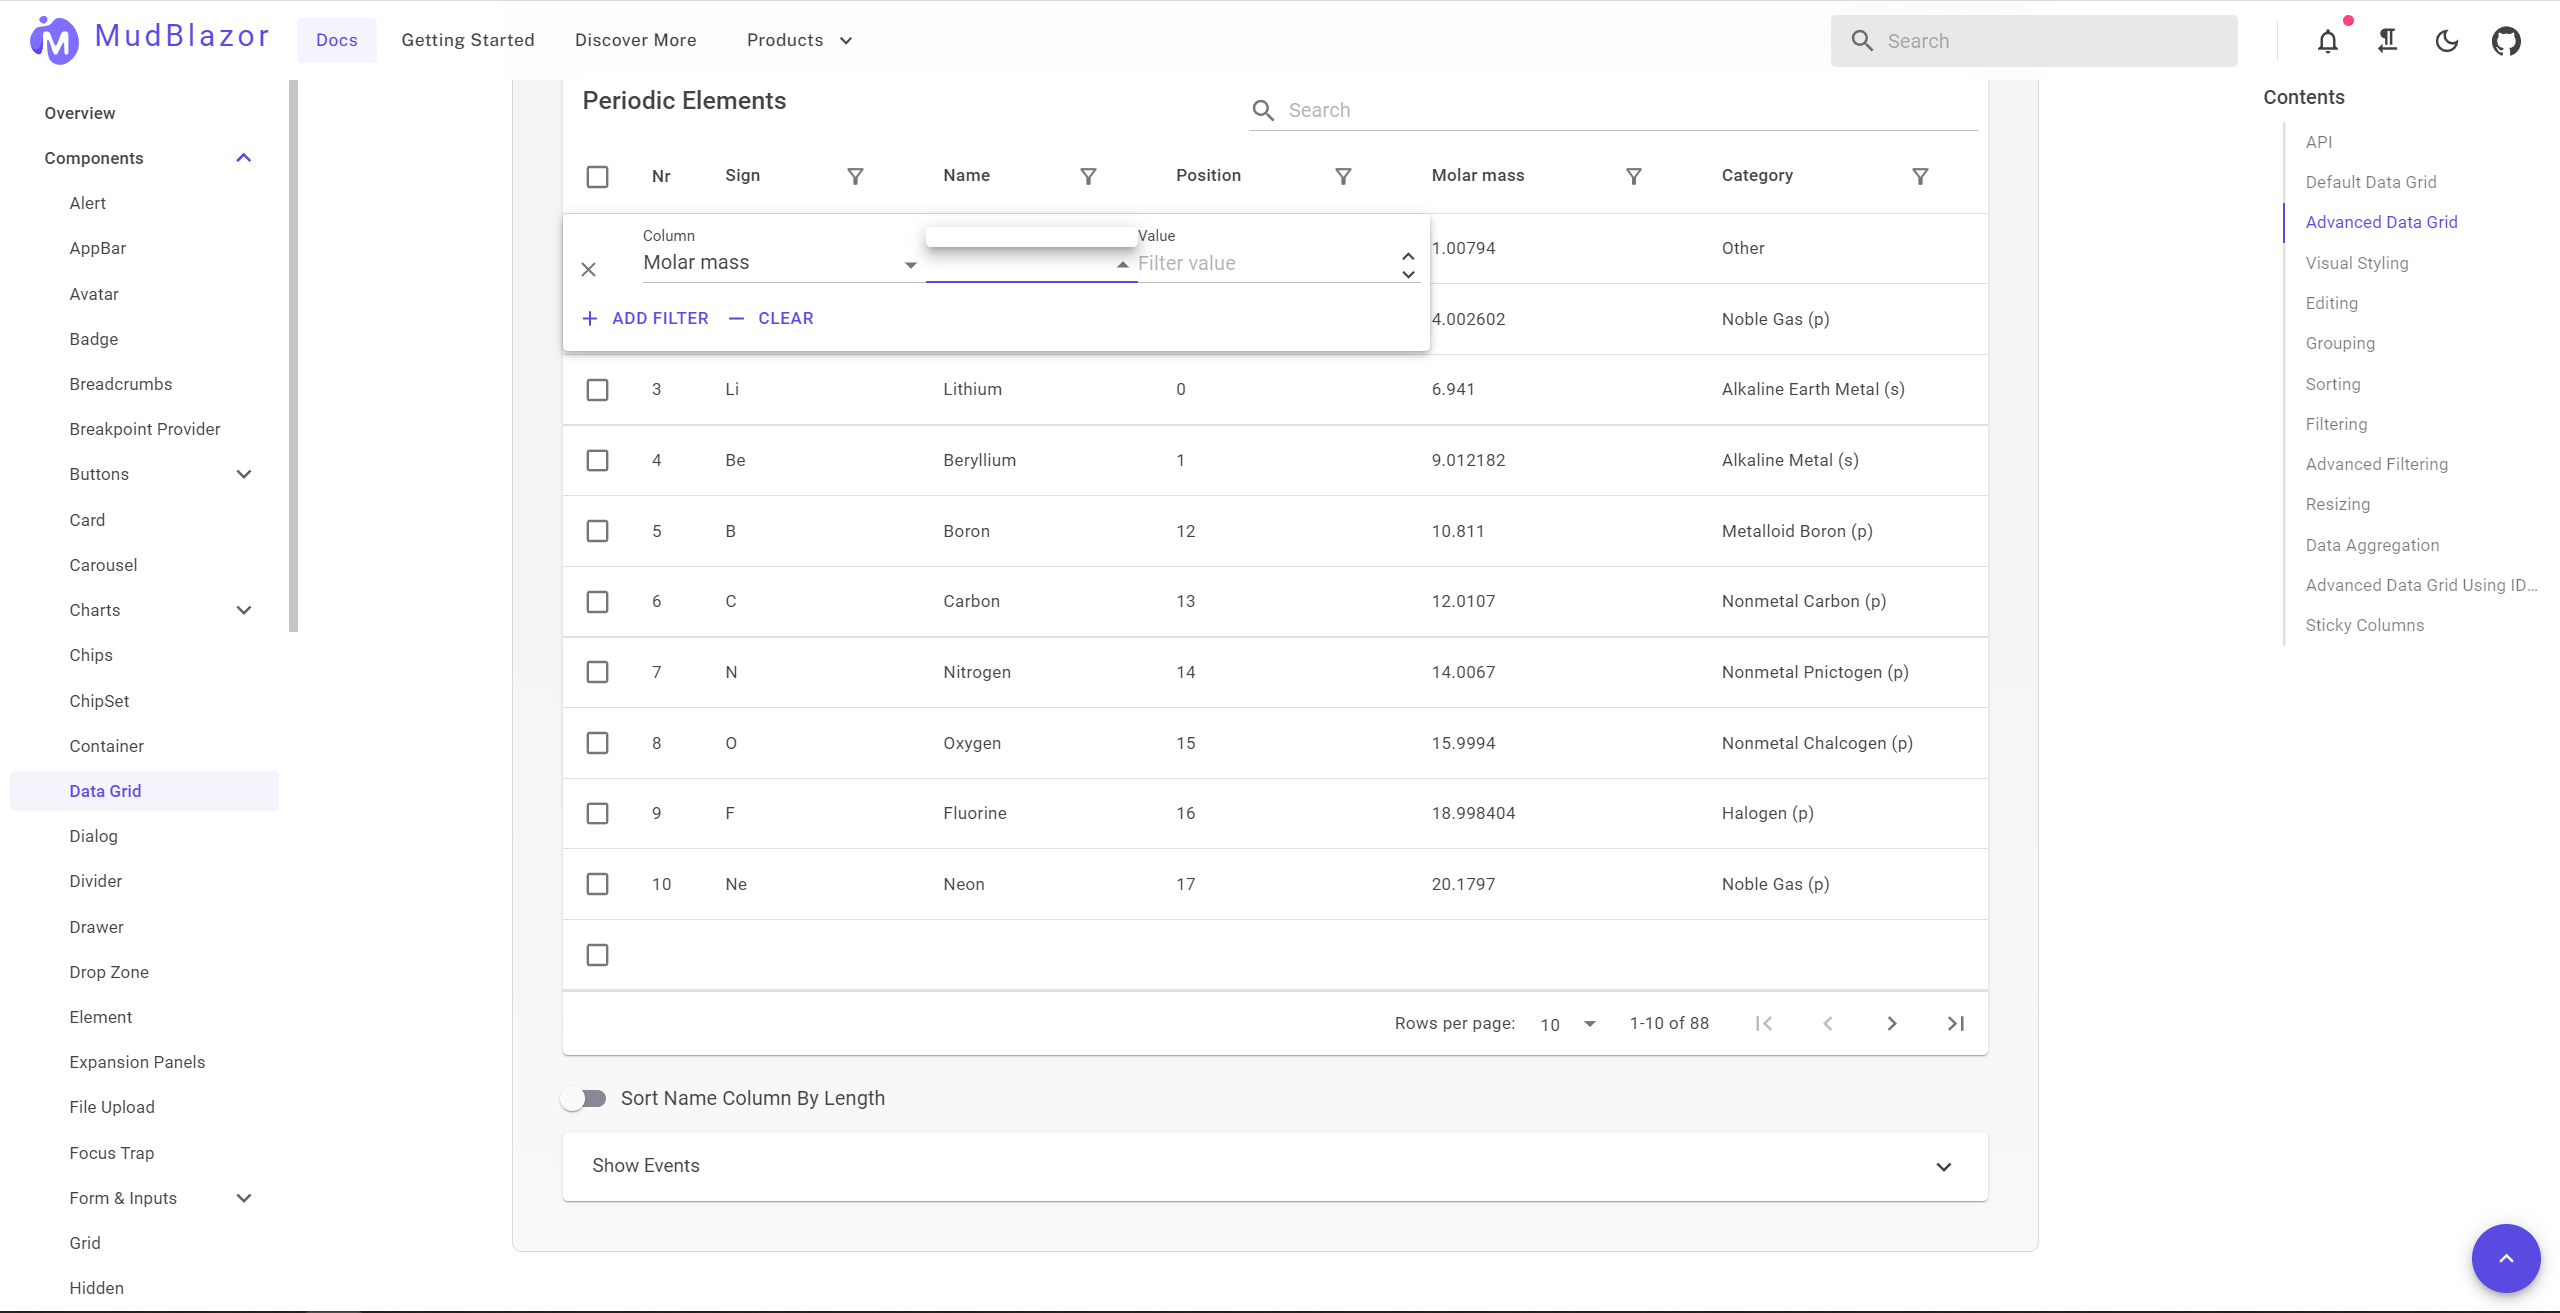Switch to the Docs navigation item
The image size is (2560, 1313).
click(x=336, y=40)
